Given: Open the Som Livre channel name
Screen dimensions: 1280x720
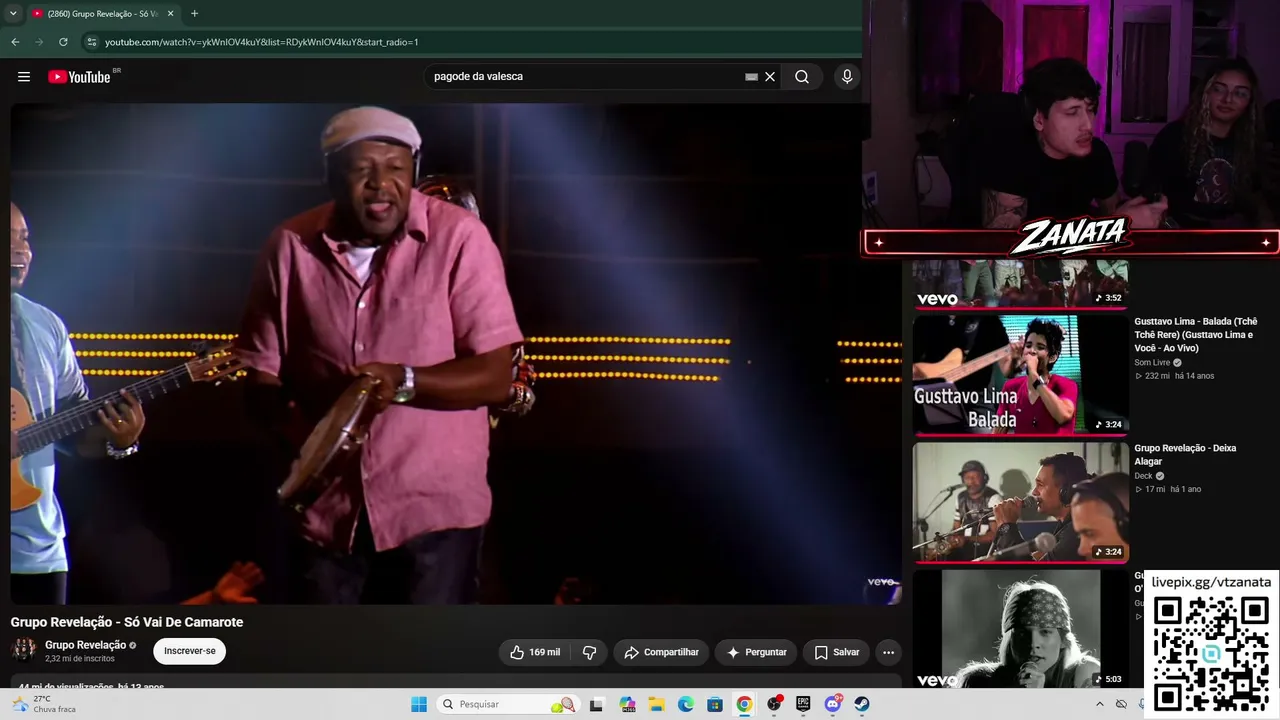Looking at the screenshot, I should click(x=1152, y=362).
